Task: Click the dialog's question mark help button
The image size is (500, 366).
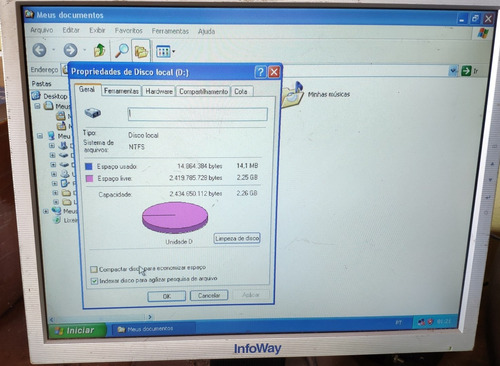Action: 260,72
